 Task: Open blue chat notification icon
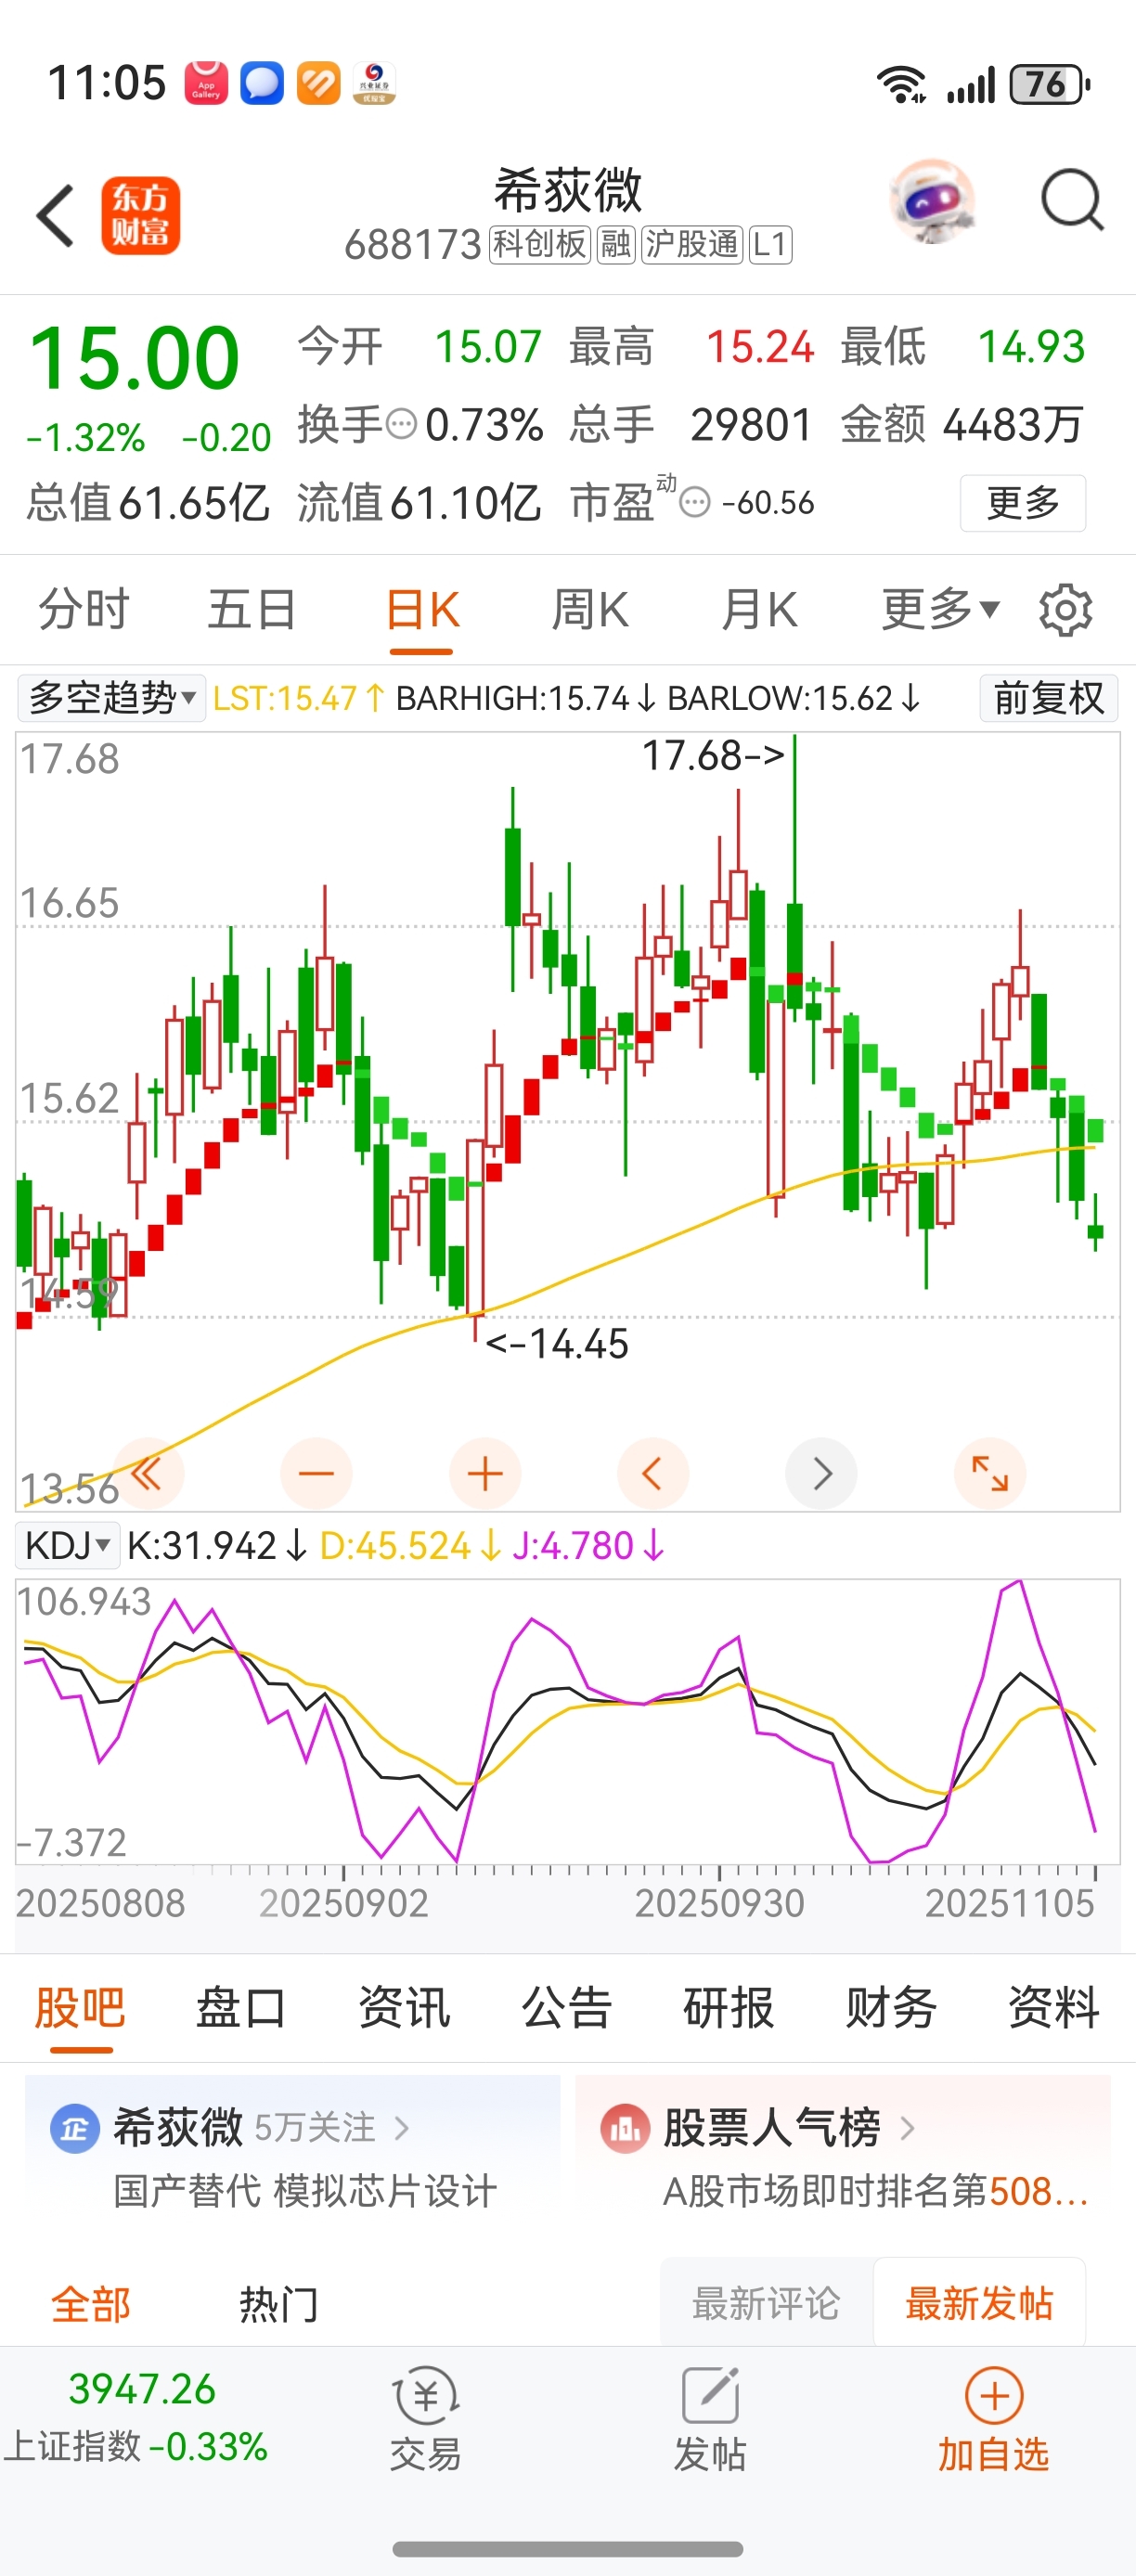point(262,83)
